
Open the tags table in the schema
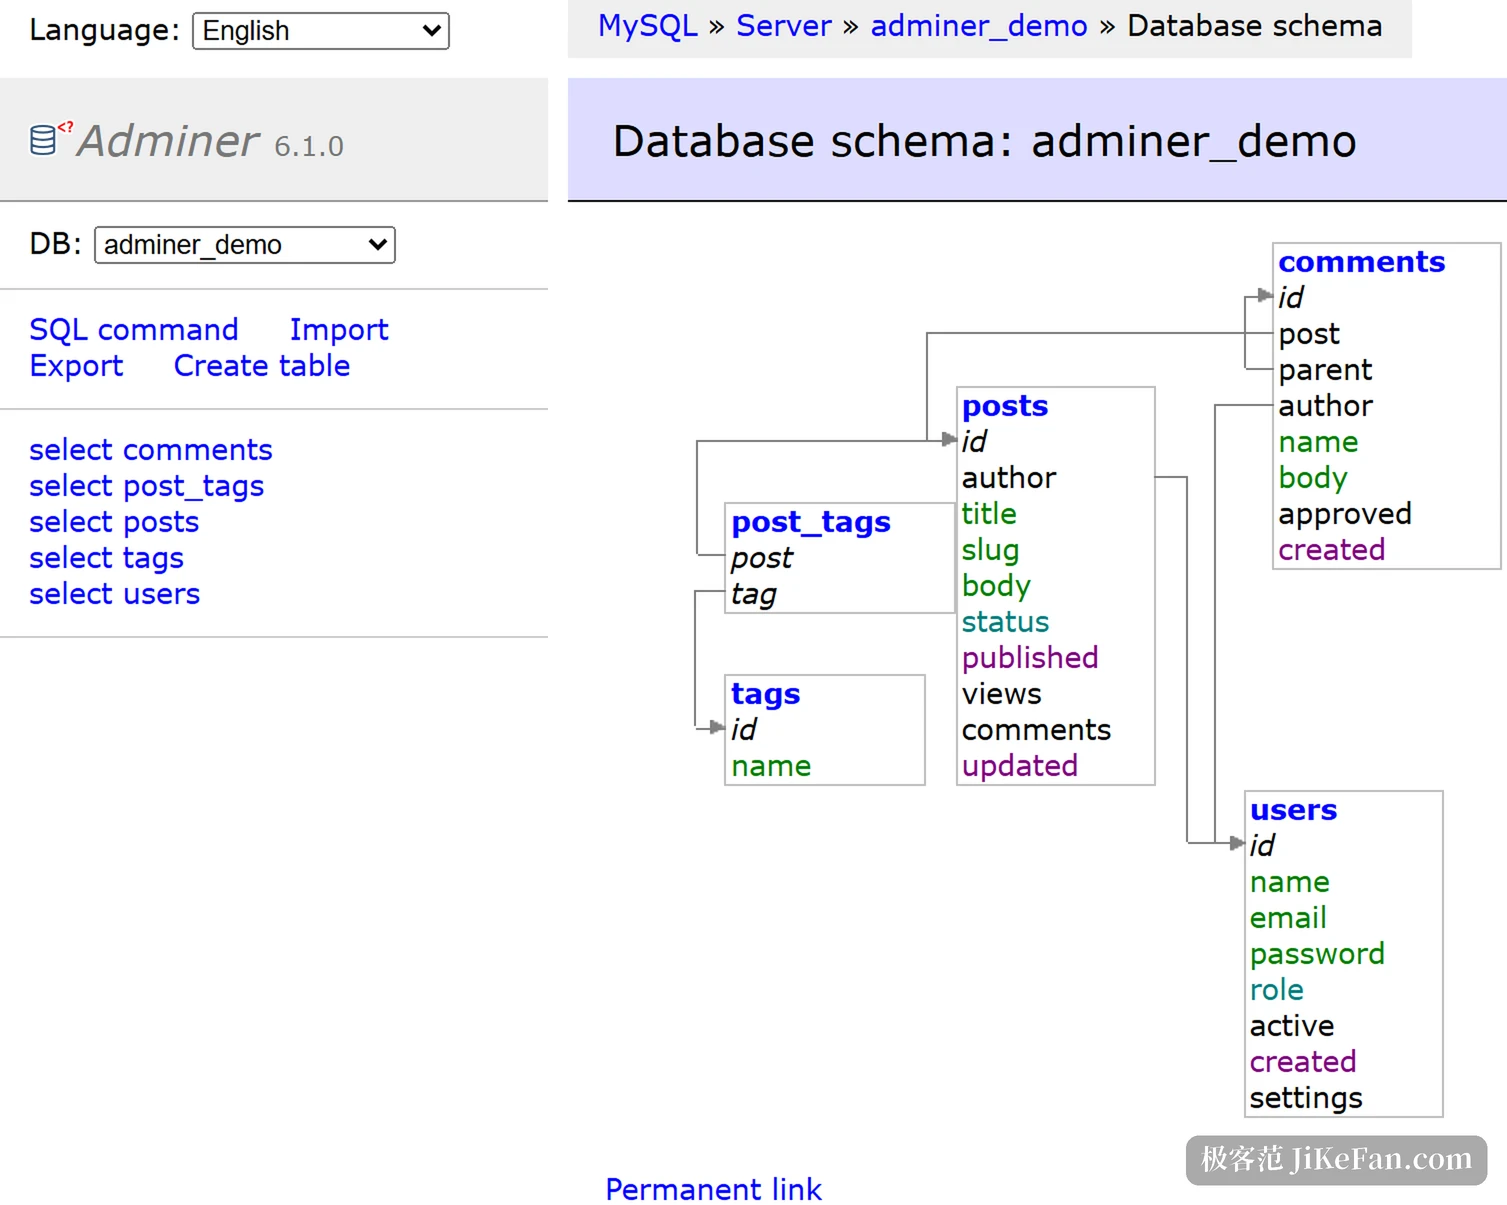[766, 694]
